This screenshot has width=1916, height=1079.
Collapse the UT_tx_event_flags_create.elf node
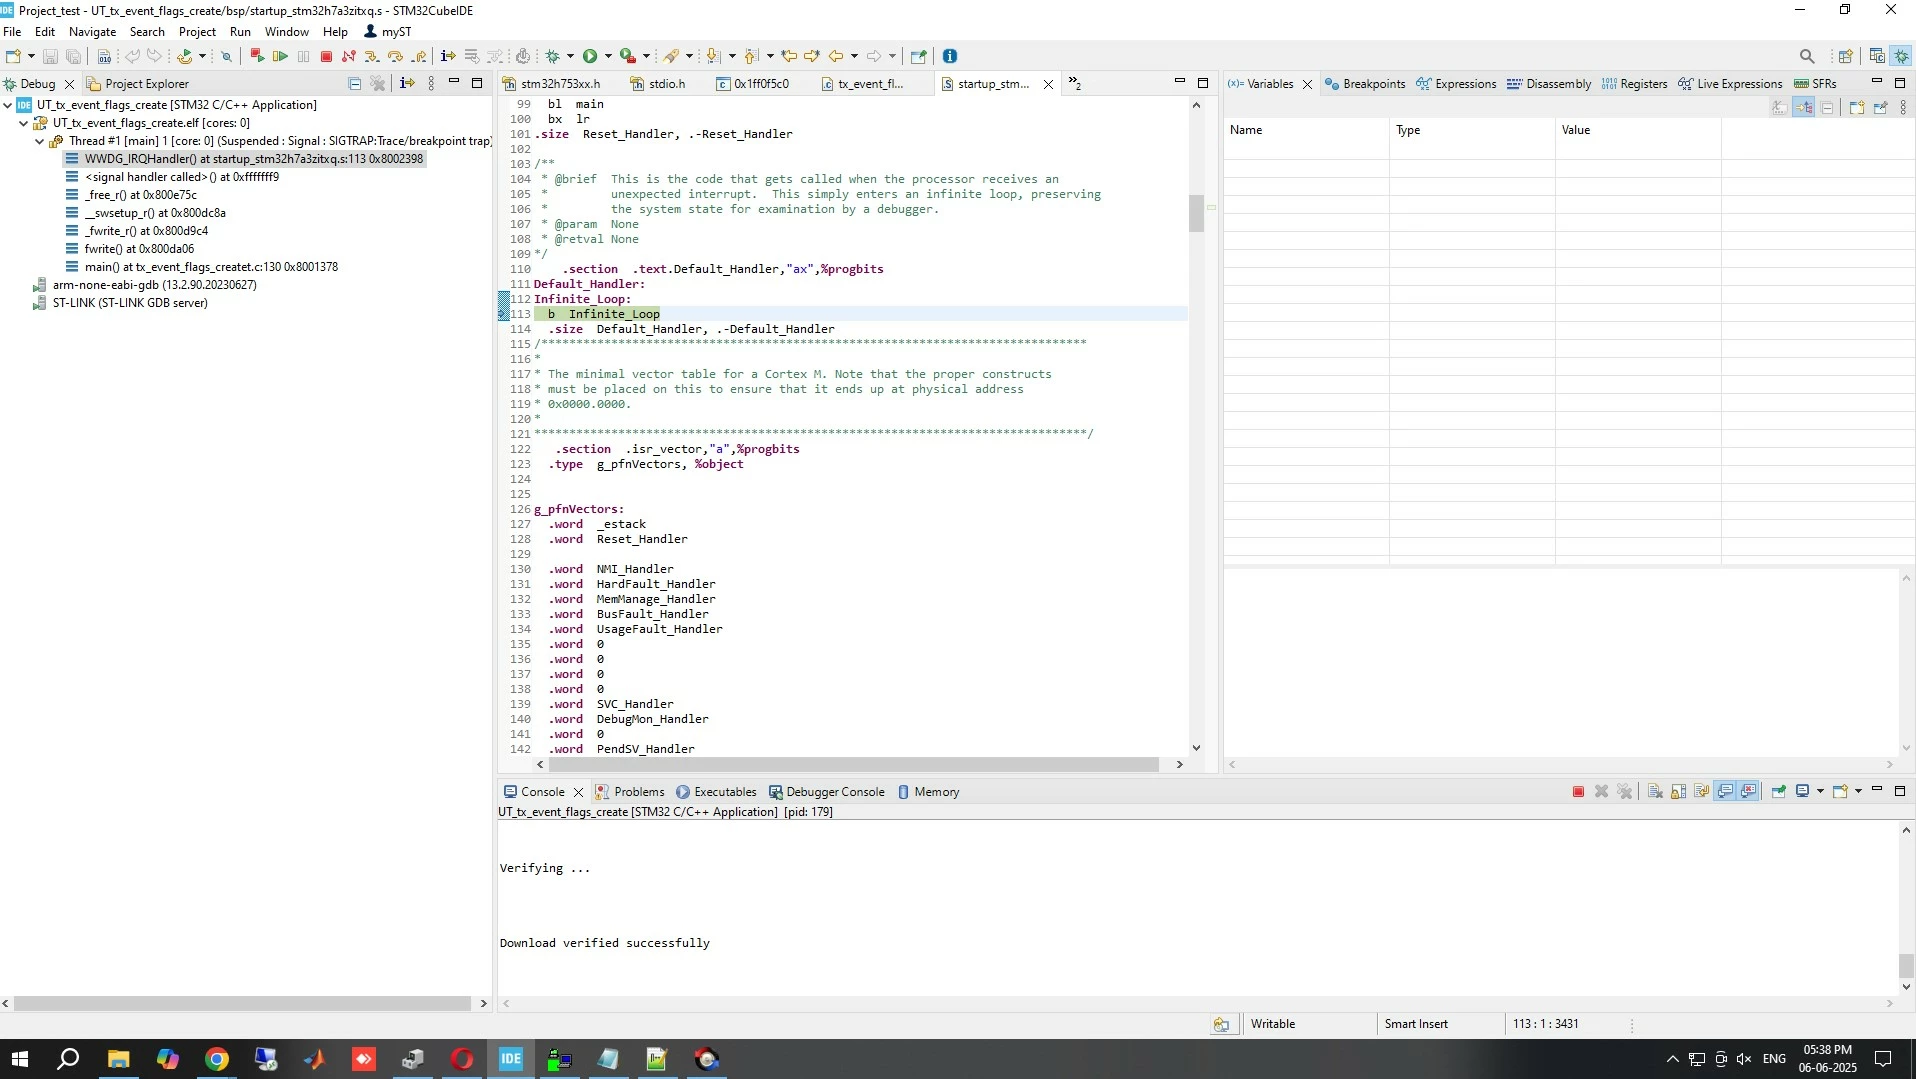(x=24, y=123)
